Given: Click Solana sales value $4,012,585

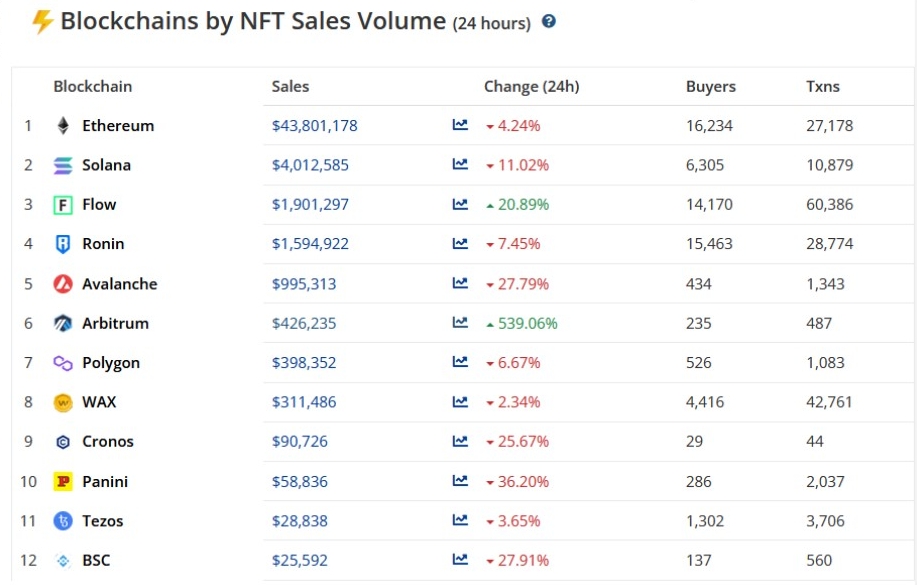Looking at the screenshot, I should click(x=310, y=165).
